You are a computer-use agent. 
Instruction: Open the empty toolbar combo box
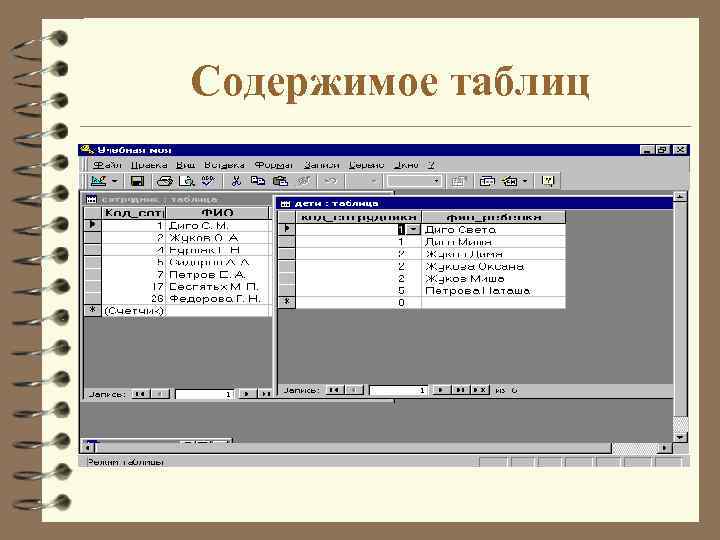tap(414, 181)
